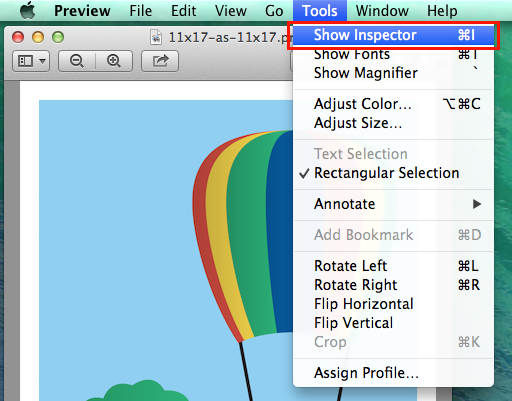This screenshot has height=401, width=512.
Task: Choose Assign Profile menu item
Action: (394, 373)
